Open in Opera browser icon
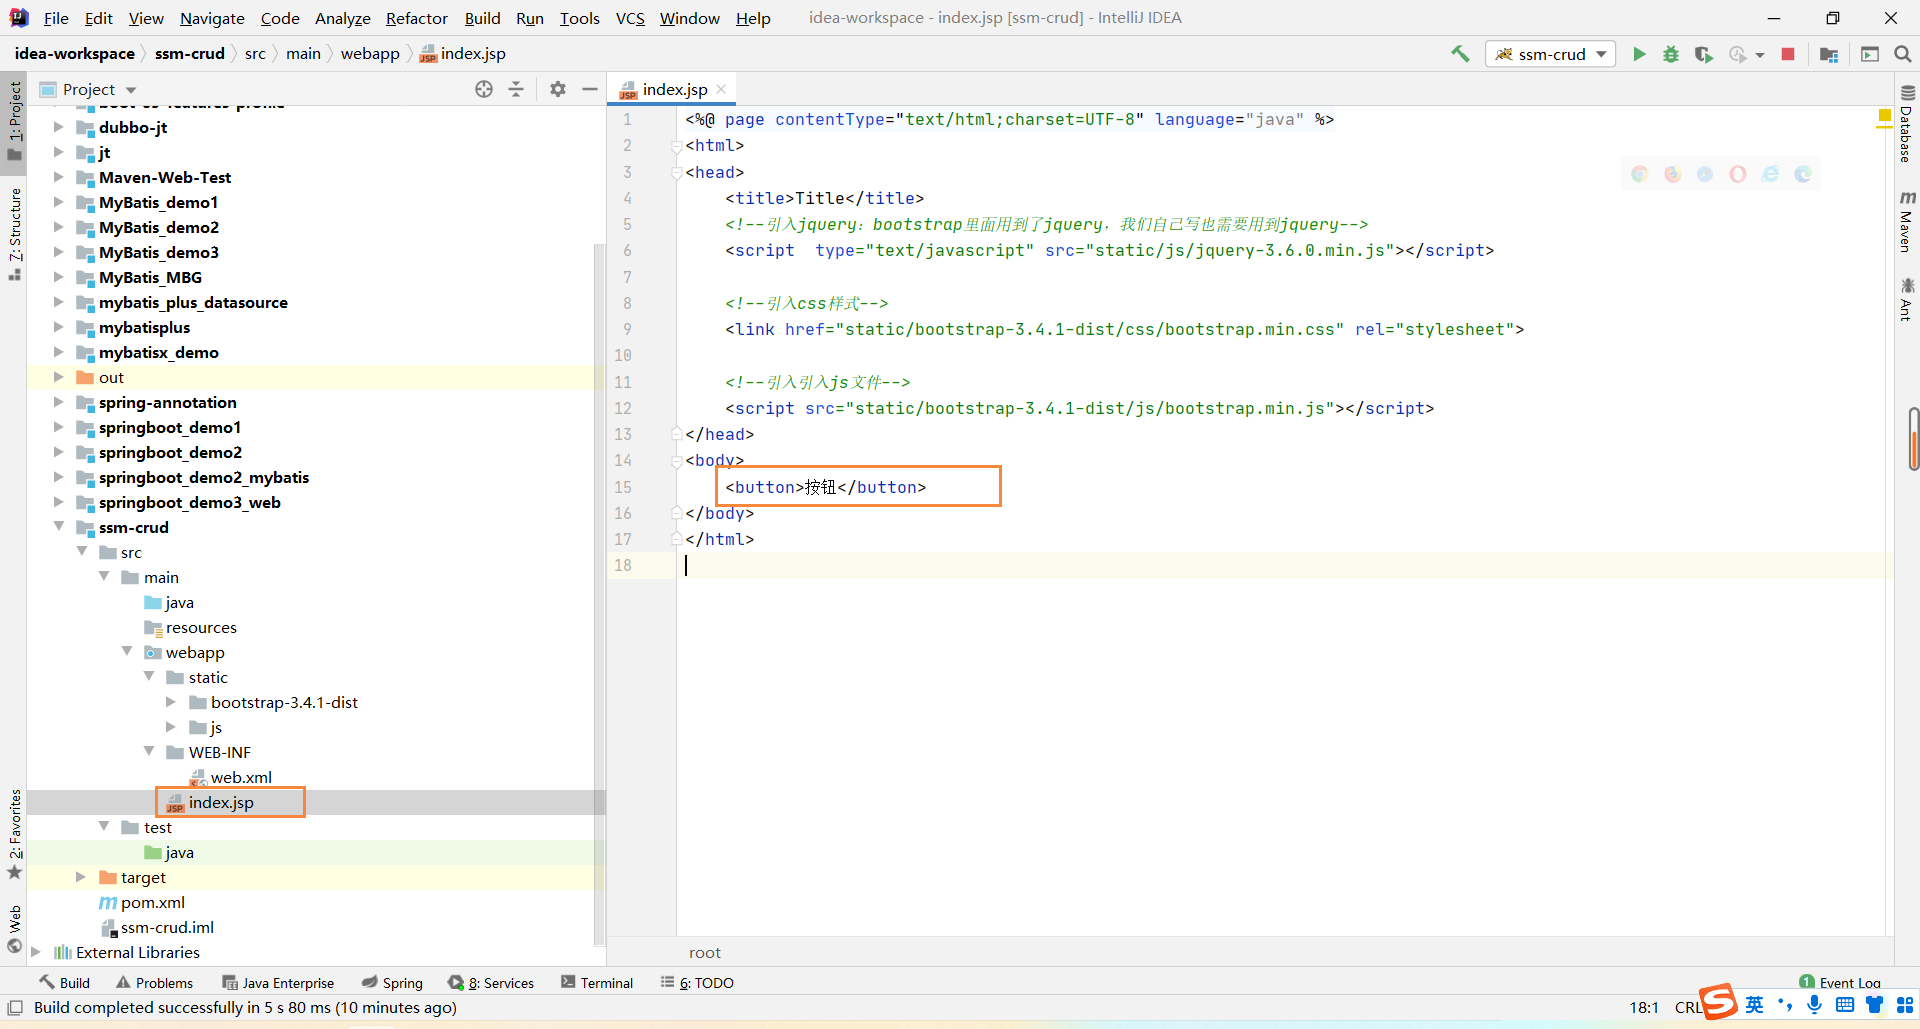The image size is (1920, 1029). 1738,174
